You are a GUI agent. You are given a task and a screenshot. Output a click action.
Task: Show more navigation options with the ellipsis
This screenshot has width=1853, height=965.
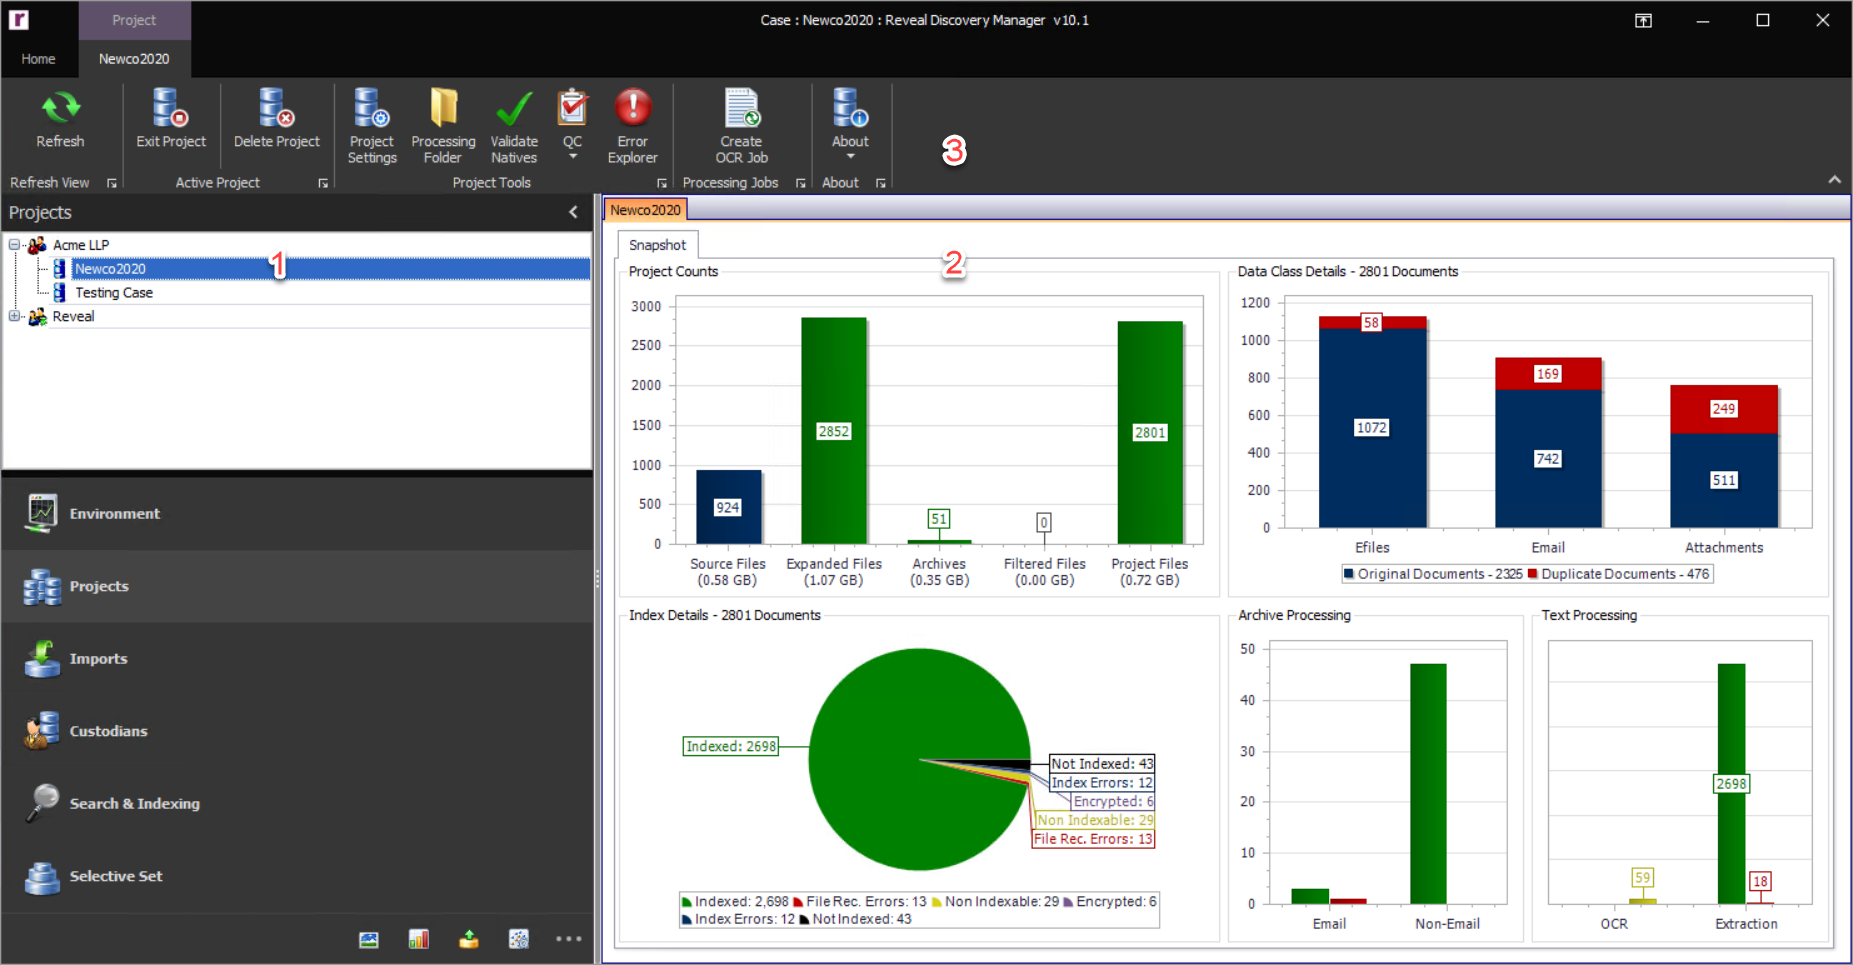[x=569, y=939]
